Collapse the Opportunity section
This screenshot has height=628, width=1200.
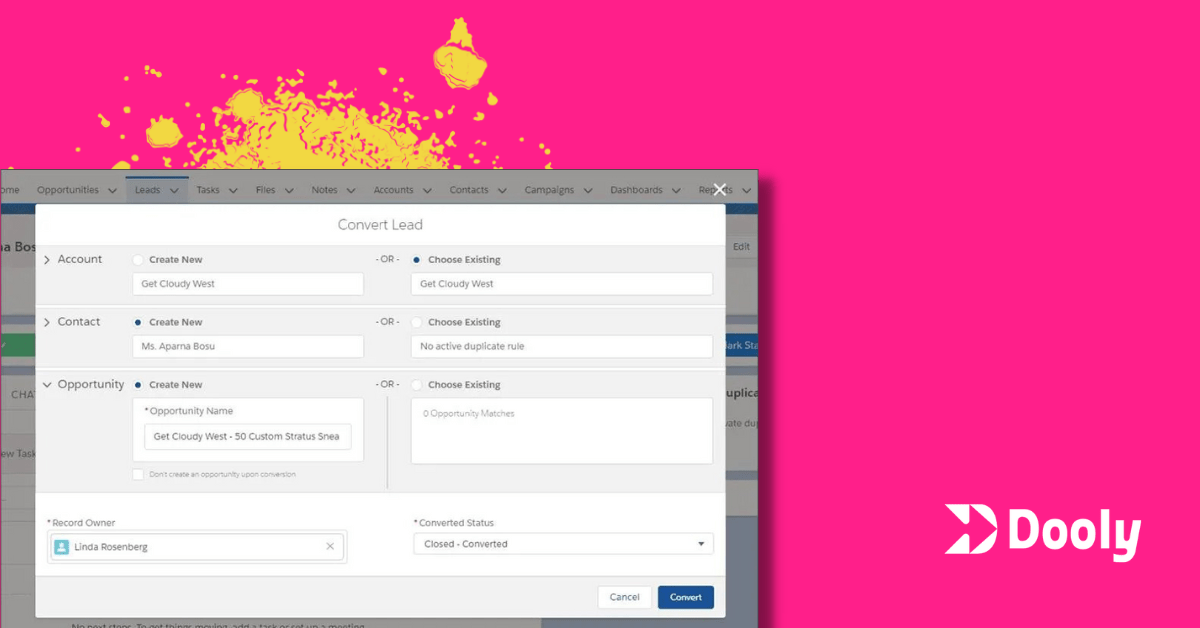coord(46,384)
